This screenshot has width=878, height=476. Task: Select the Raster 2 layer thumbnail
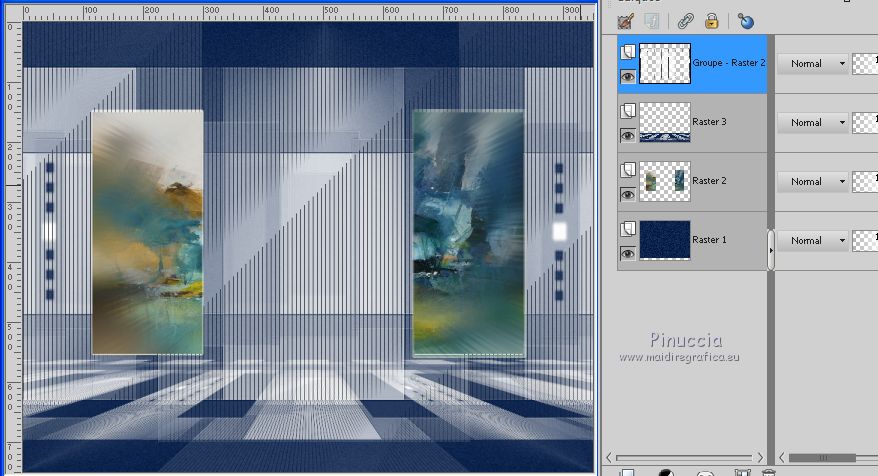665,181
